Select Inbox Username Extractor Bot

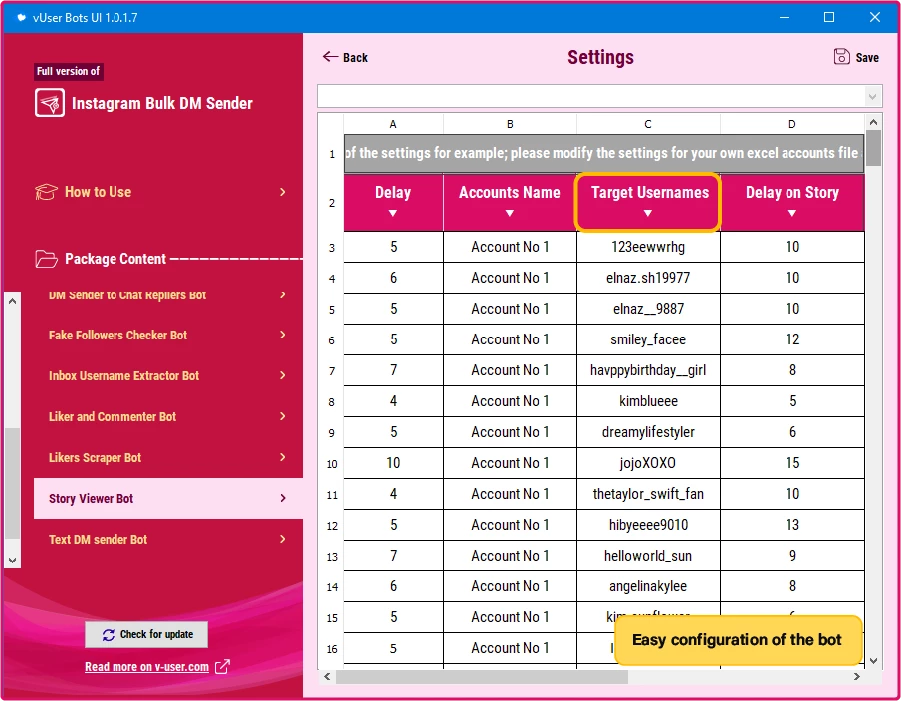point(168,376)
